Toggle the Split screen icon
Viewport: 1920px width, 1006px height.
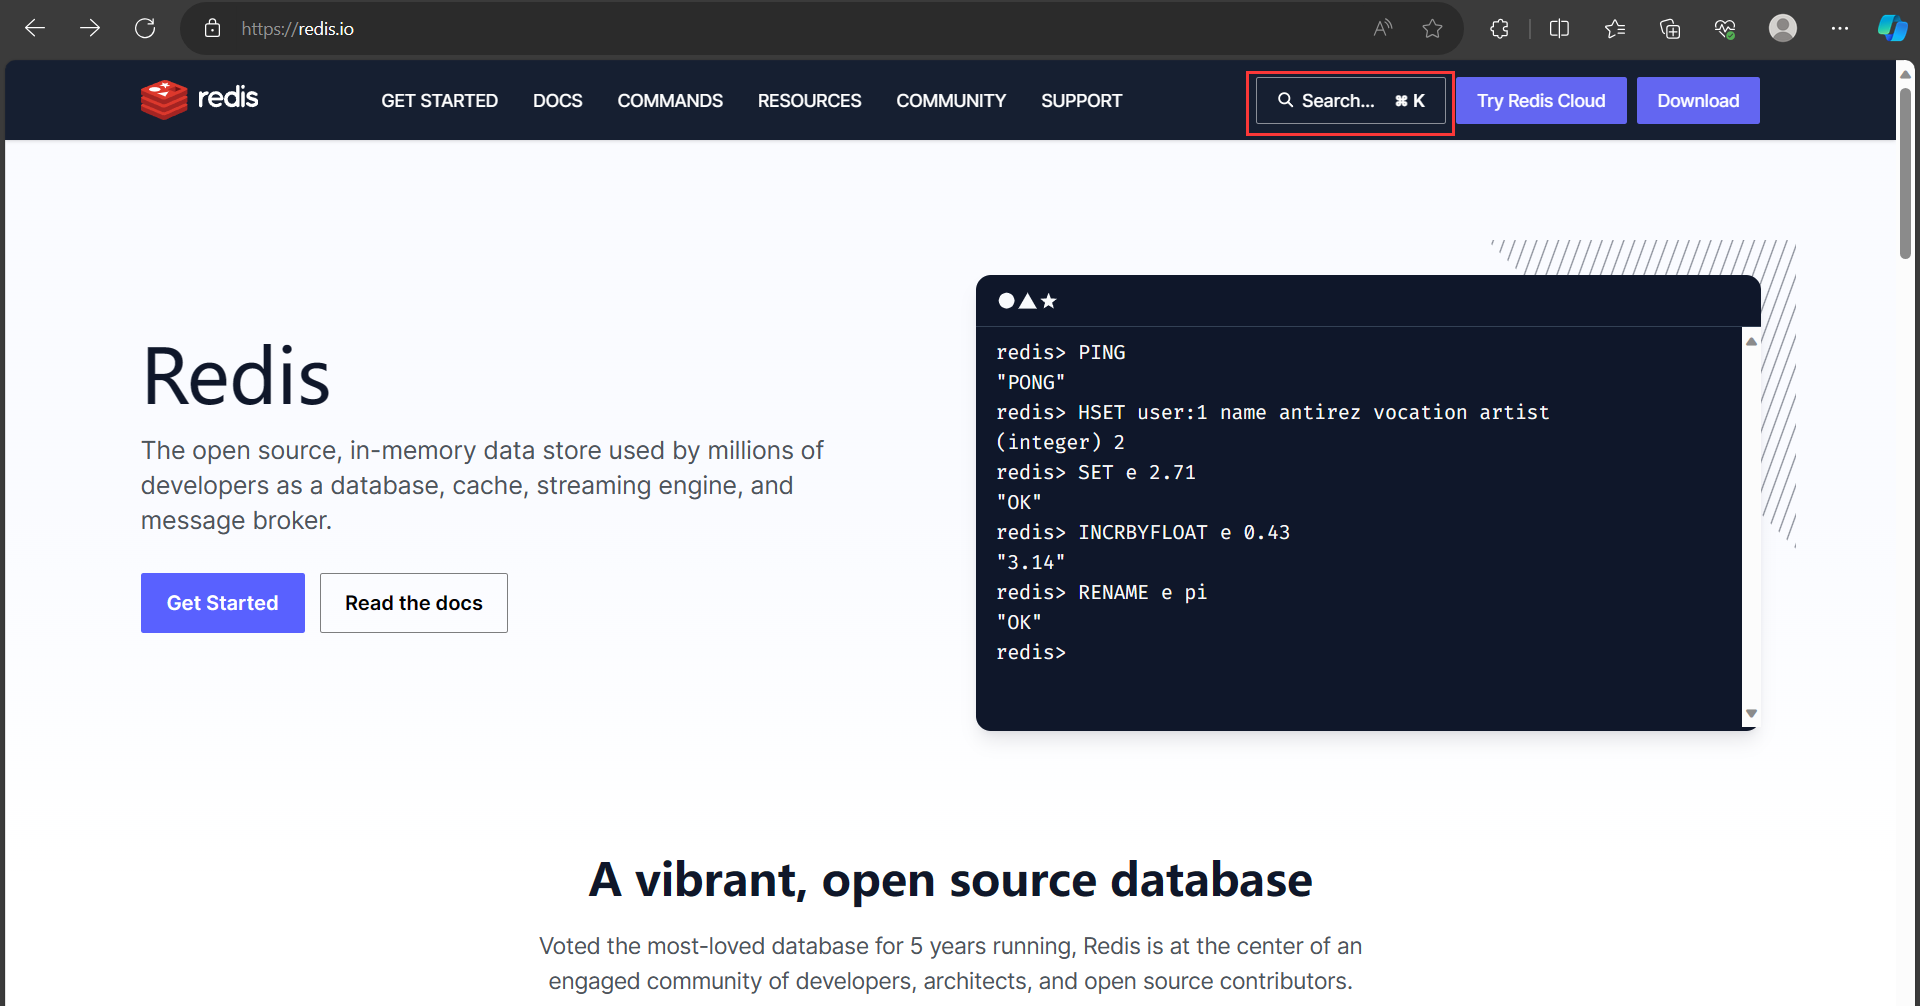[1559, 28]
